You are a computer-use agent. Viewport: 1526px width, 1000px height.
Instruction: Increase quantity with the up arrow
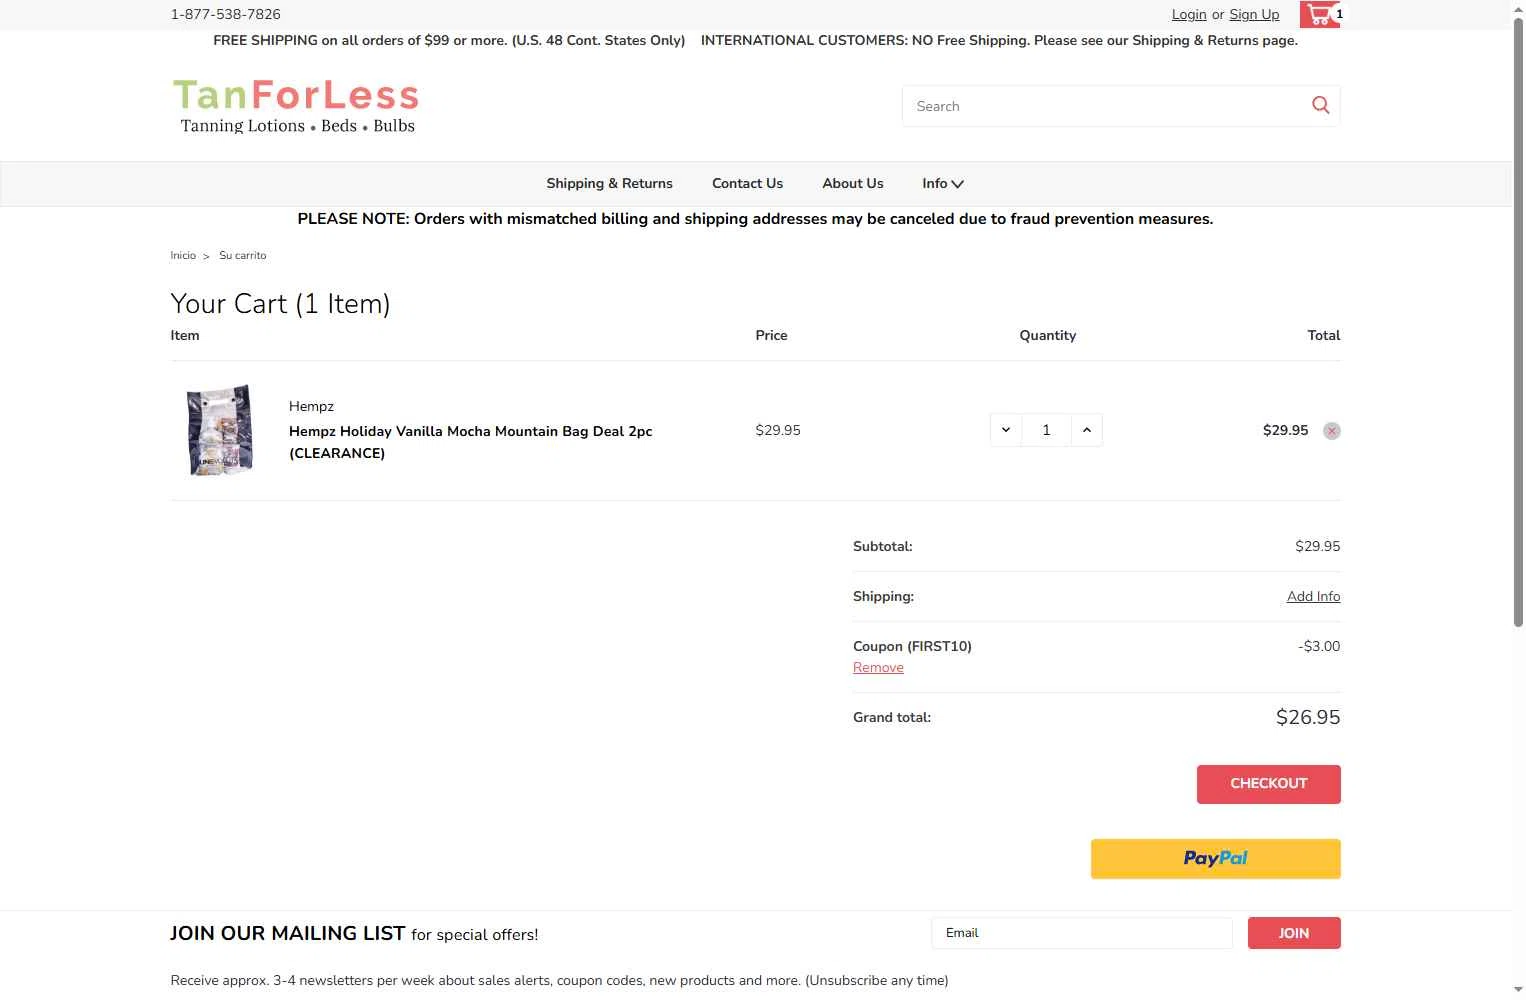click(1086, 430)
